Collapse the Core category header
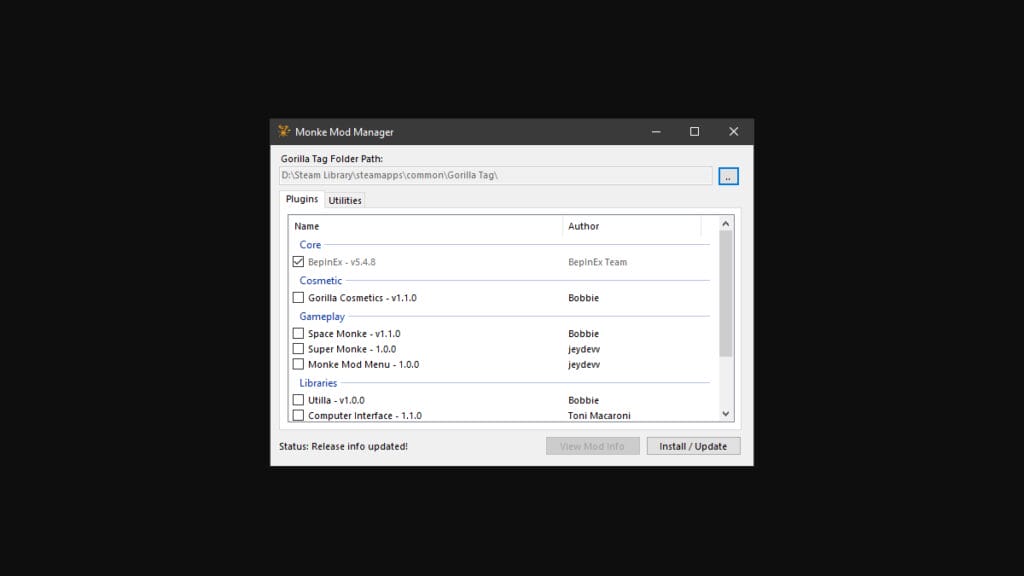The image size is (1024, 576). 310,244
